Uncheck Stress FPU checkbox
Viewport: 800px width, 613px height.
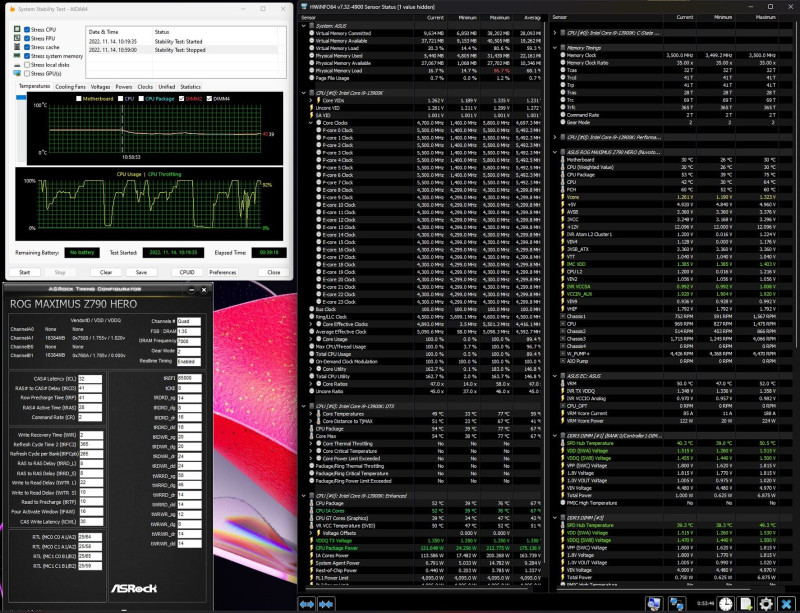click(x=27, y=38)
